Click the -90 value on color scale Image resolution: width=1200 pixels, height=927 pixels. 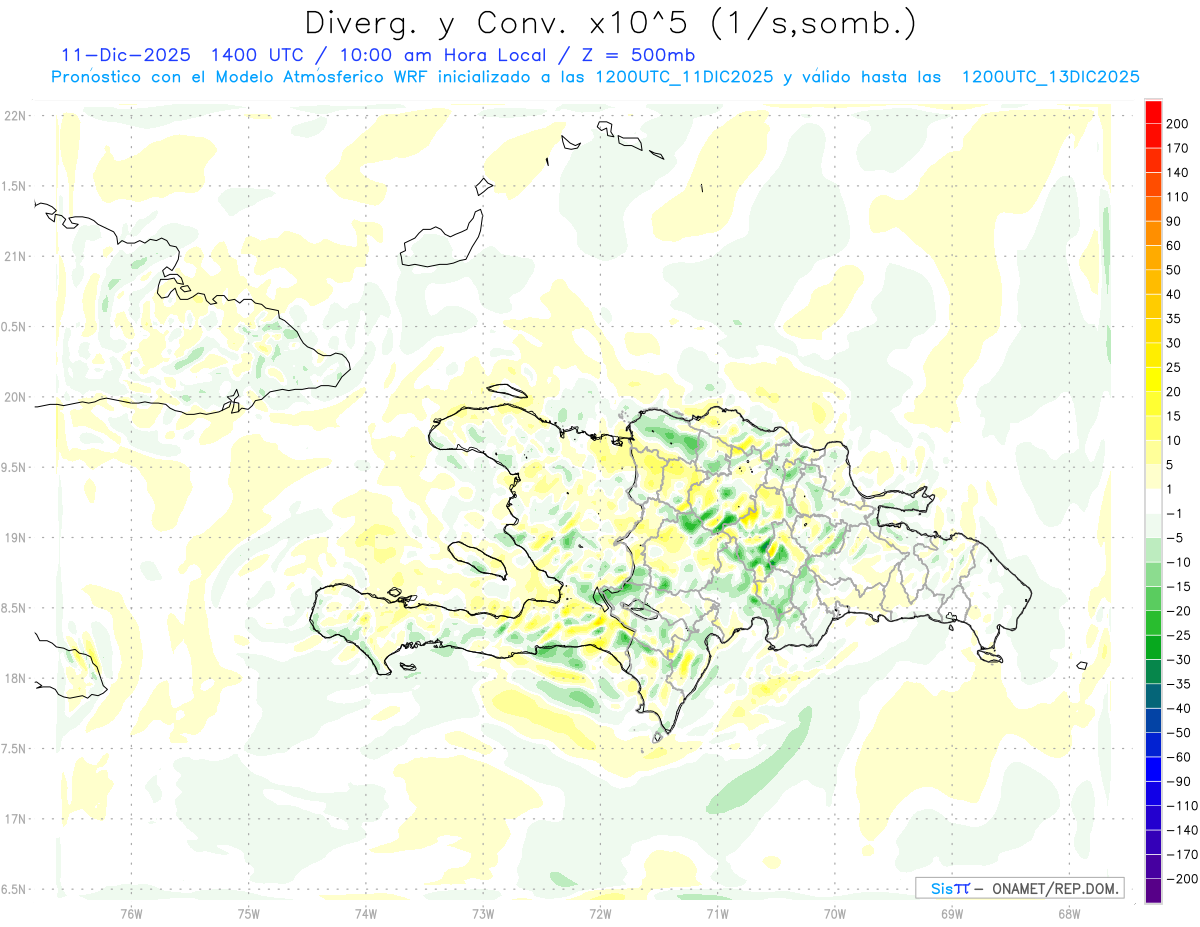click(1178, 781)
